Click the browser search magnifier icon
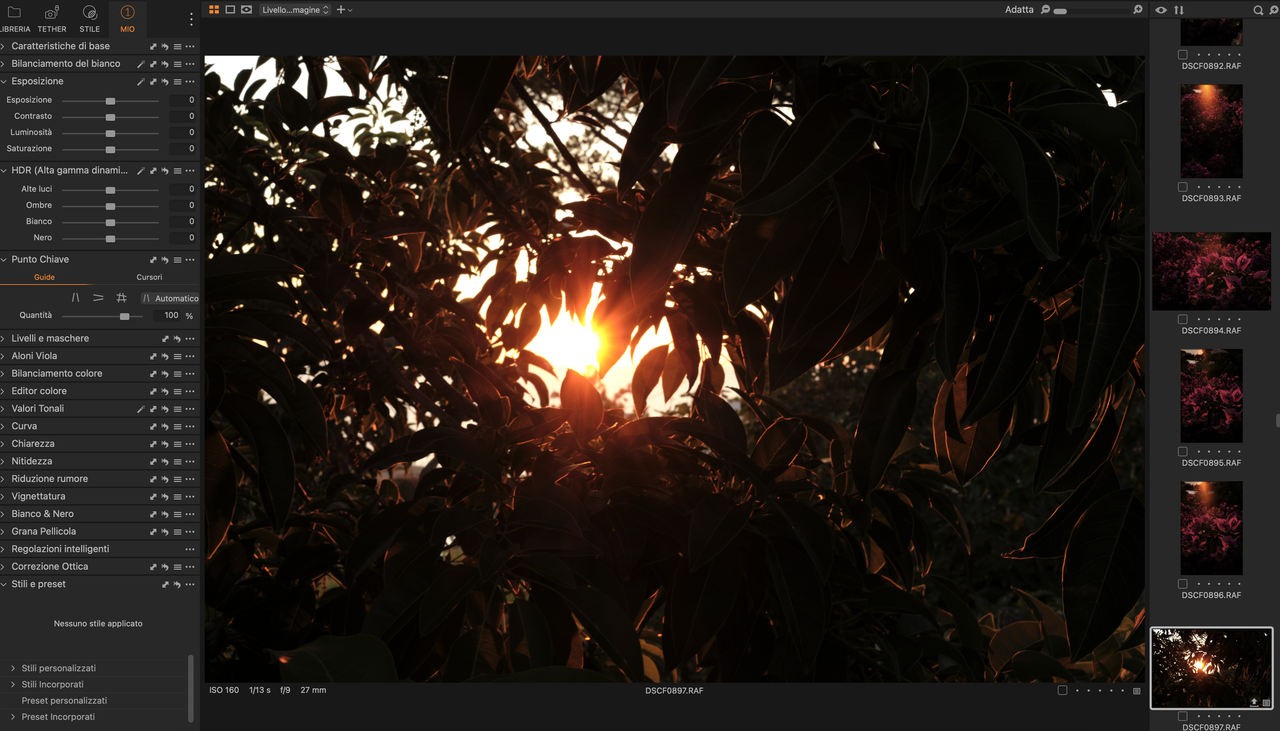This screenshot has height=731, width=1280. [x=1258, y=10]
